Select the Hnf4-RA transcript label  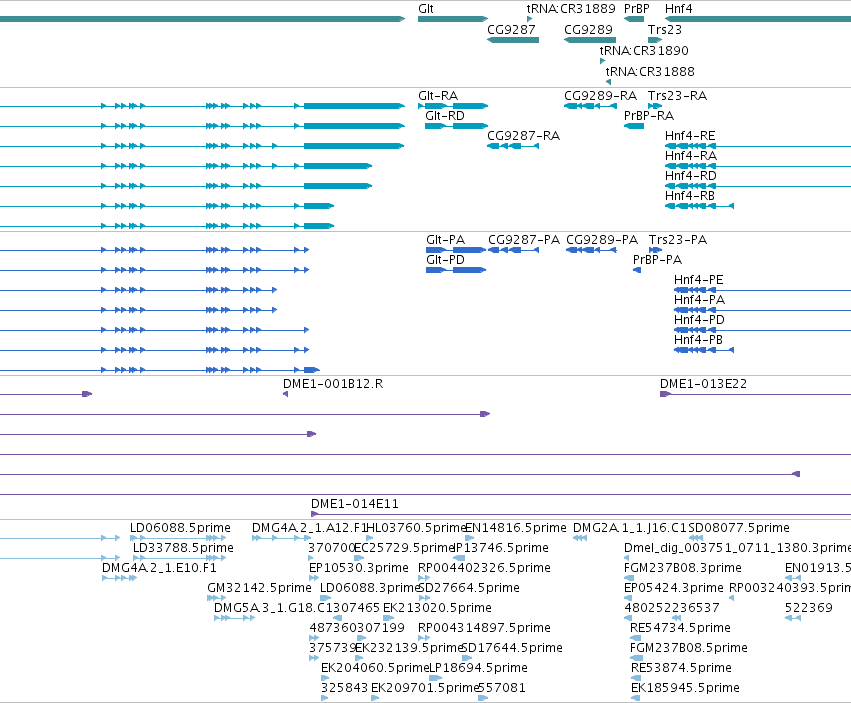click(691, 156)
